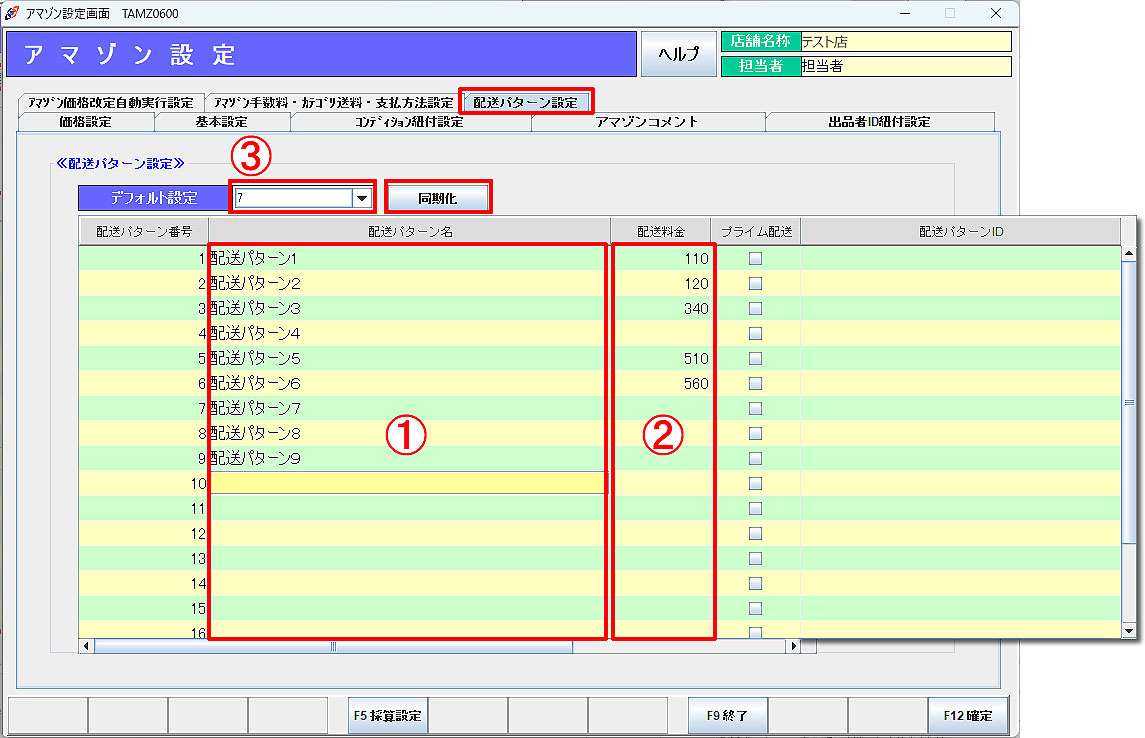Viewport: 1145px width, 738px height.
Task: Toggle プライム配送 checkbox for pattern 3
Action: [x=756, y=308]
